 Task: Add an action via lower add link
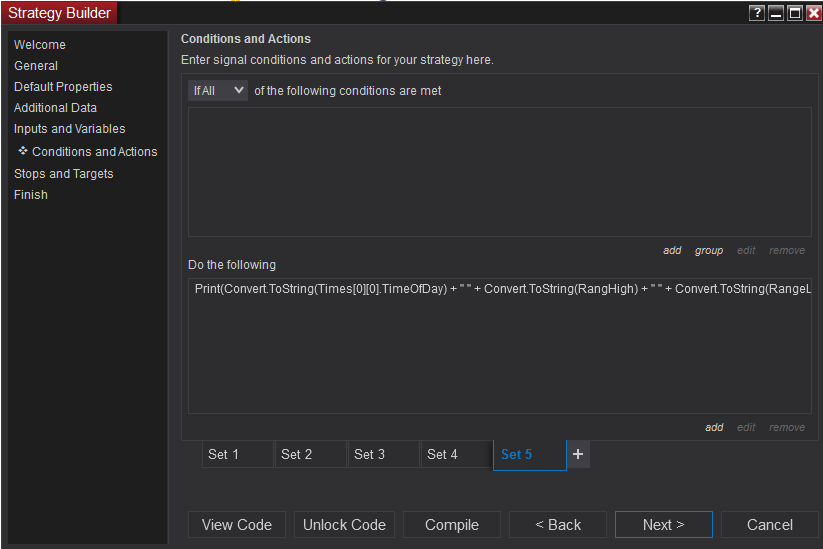[714, 427]
